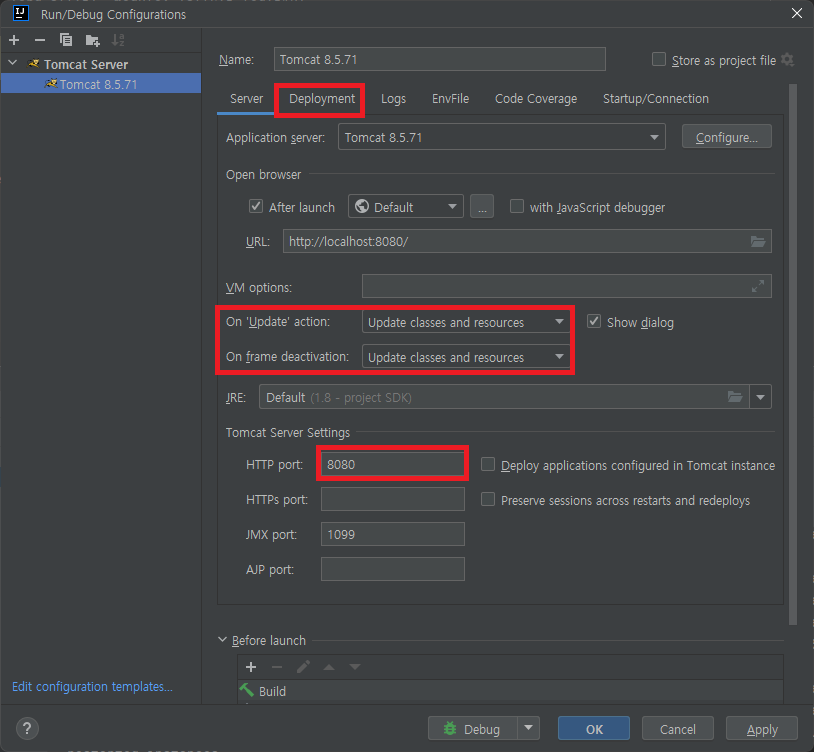Add new configuration with plus icon

(14, 40)
